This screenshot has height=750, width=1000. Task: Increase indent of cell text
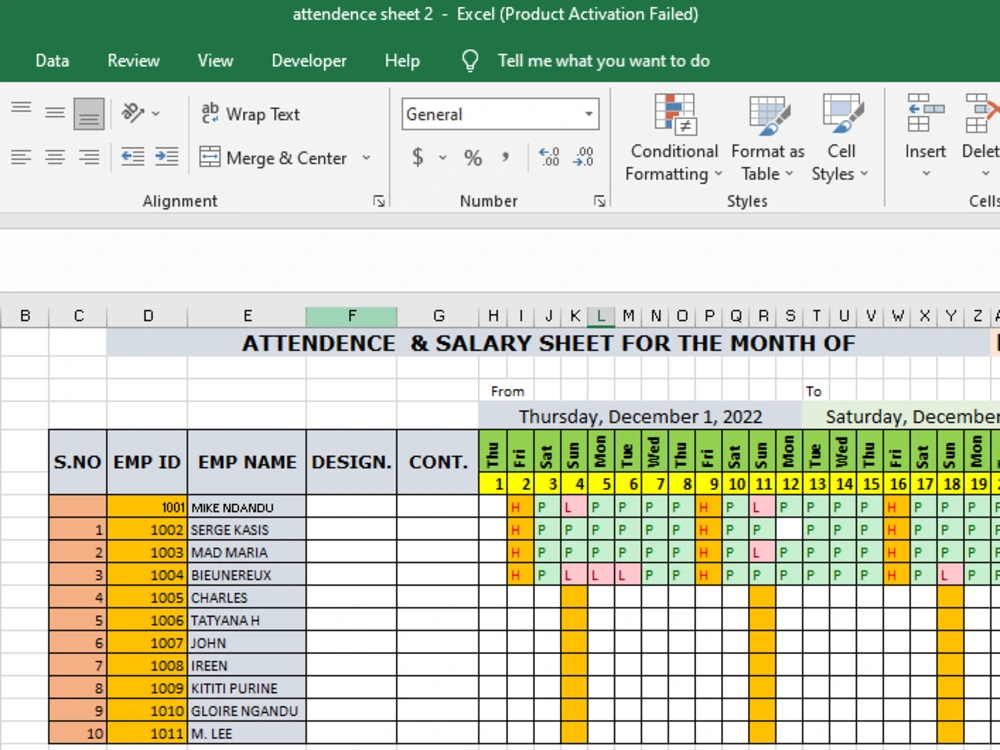(167, 157)
